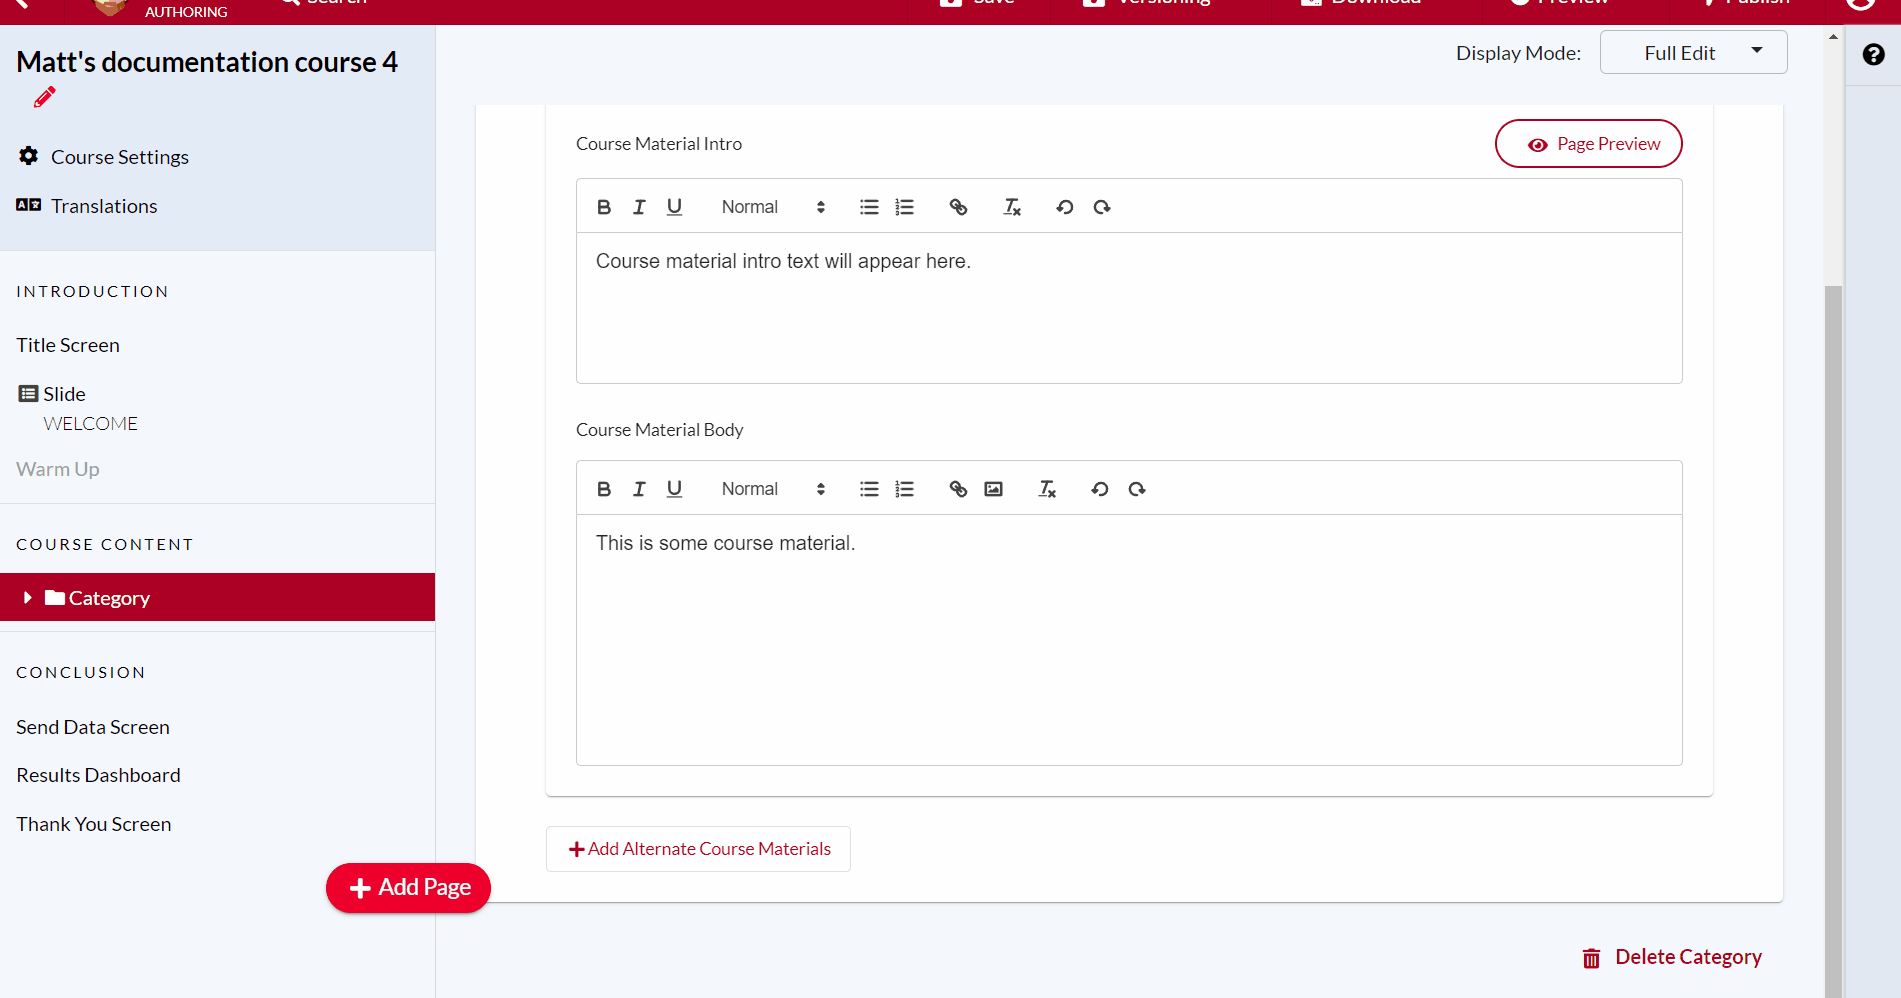Select Translations in the sidebar
The width and height of the screenshot is (1901, 998).
(x=104, y=205)
